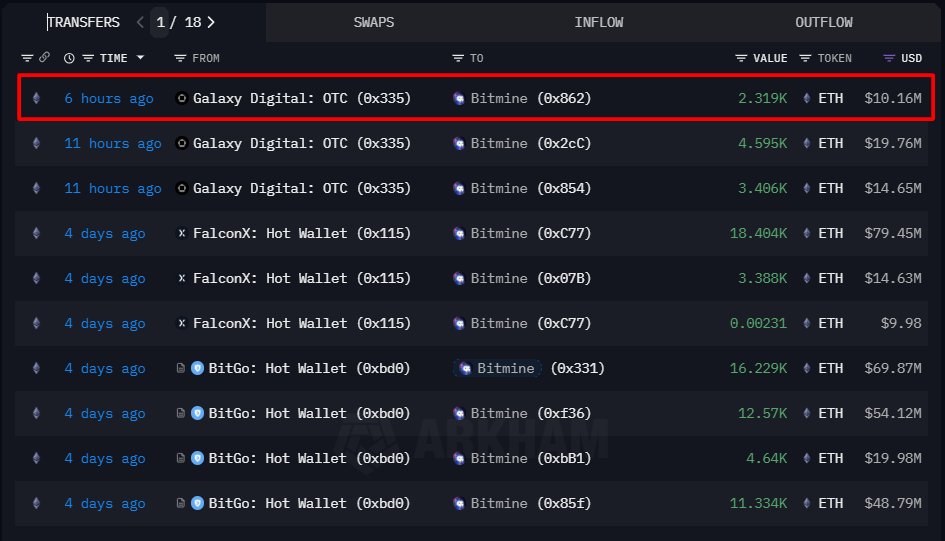Switch to the SWAPS tab
The image size is (945, 541).
click(x=375, y=22)
